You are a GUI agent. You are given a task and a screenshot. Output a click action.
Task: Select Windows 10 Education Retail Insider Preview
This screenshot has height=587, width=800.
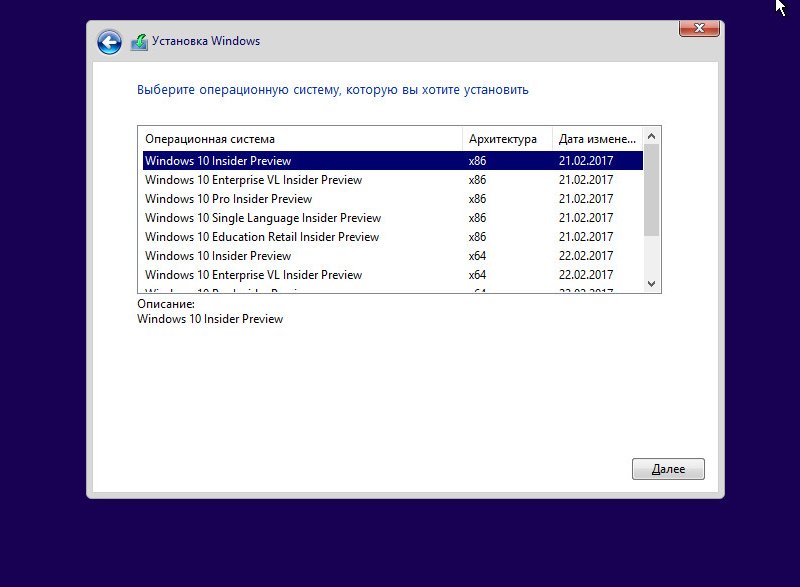click(392, 237)
